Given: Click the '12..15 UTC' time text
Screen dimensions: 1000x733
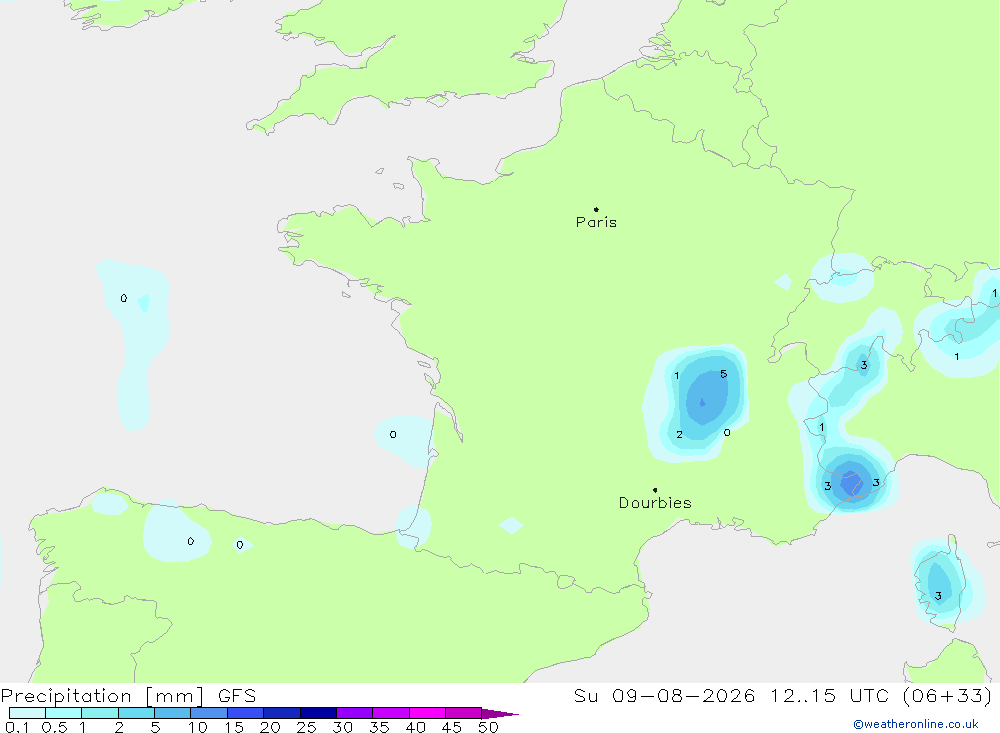Looking at the screenshot, I should tap(829, 695).
